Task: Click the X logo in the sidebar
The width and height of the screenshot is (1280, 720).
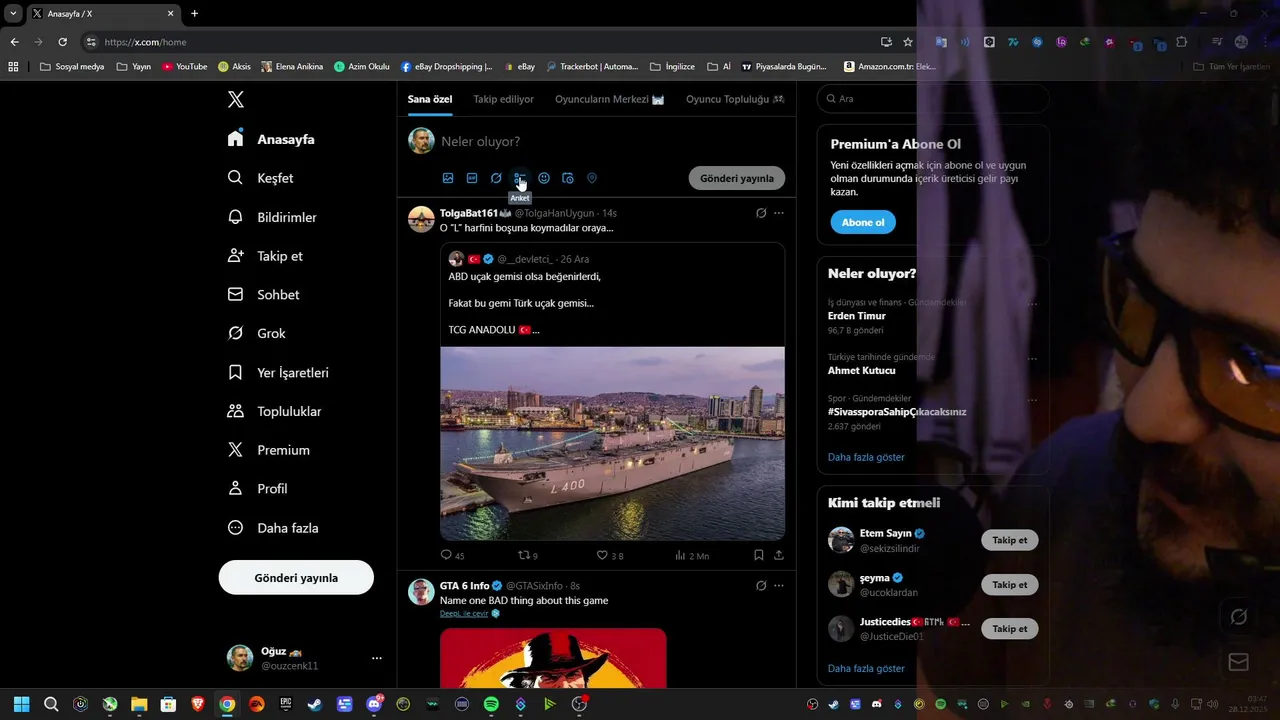Action: click(236, 99)
